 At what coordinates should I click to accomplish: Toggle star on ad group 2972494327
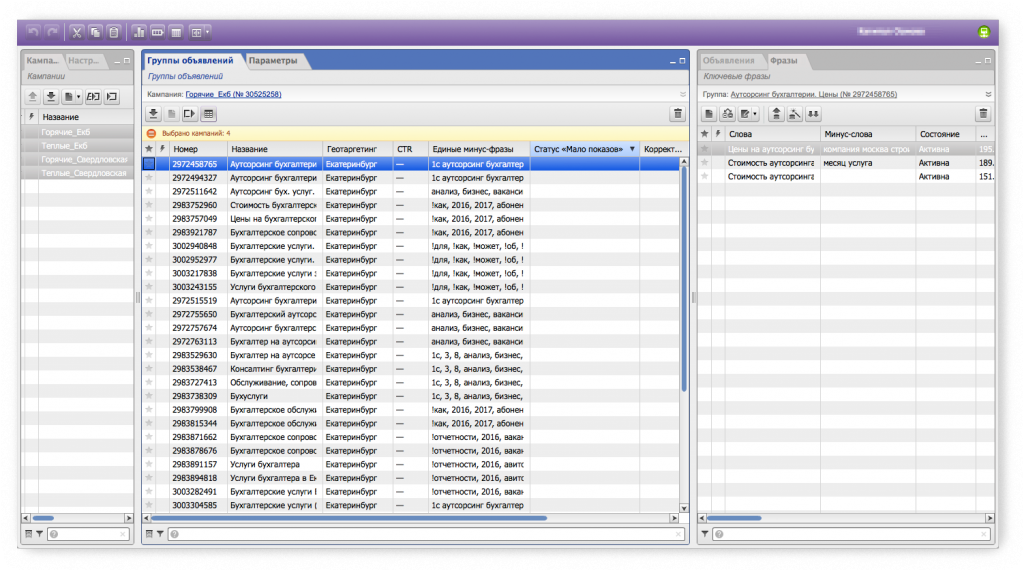[149, 177]
